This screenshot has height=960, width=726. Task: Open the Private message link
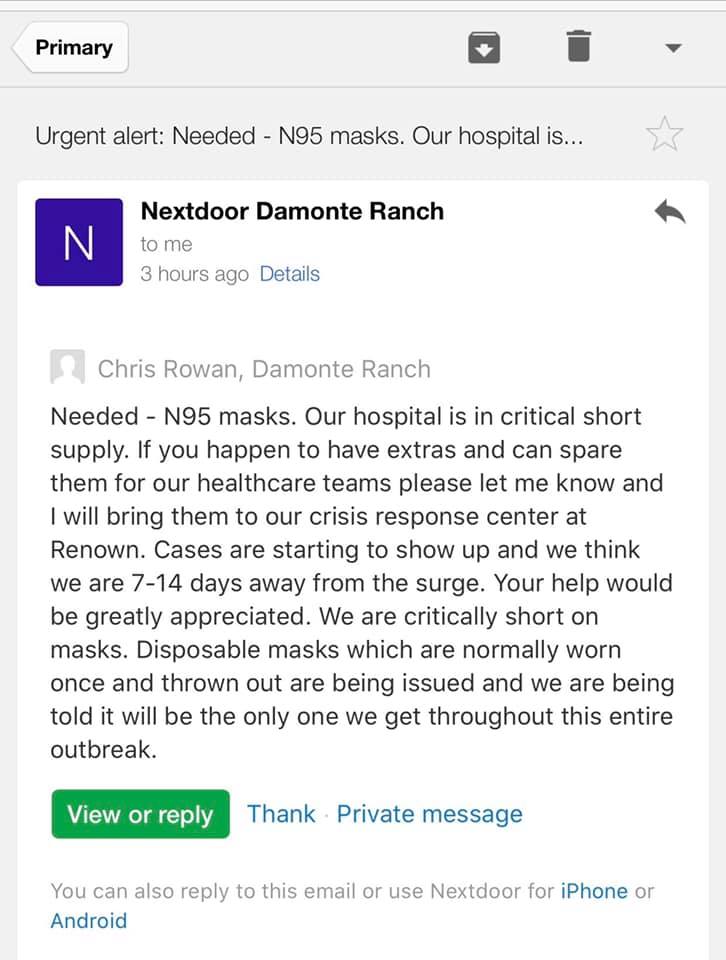click(430, 814)
